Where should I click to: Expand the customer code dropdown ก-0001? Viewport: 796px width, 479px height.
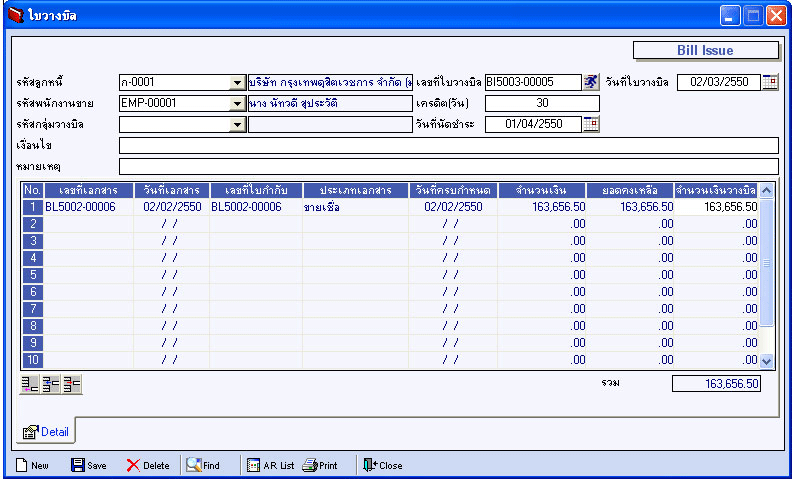point(237,83)
